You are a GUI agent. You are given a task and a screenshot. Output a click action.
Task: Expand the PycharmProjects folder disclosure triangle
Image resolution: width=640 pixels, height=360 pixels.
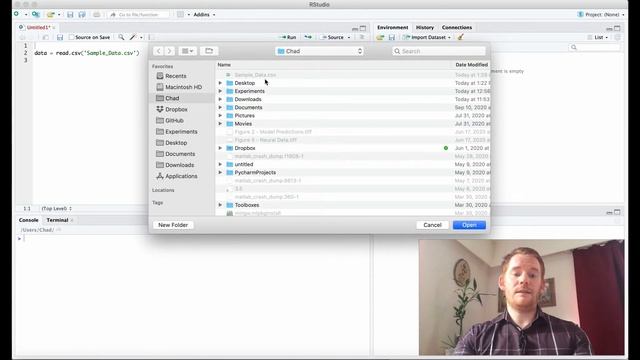(220, 172)
